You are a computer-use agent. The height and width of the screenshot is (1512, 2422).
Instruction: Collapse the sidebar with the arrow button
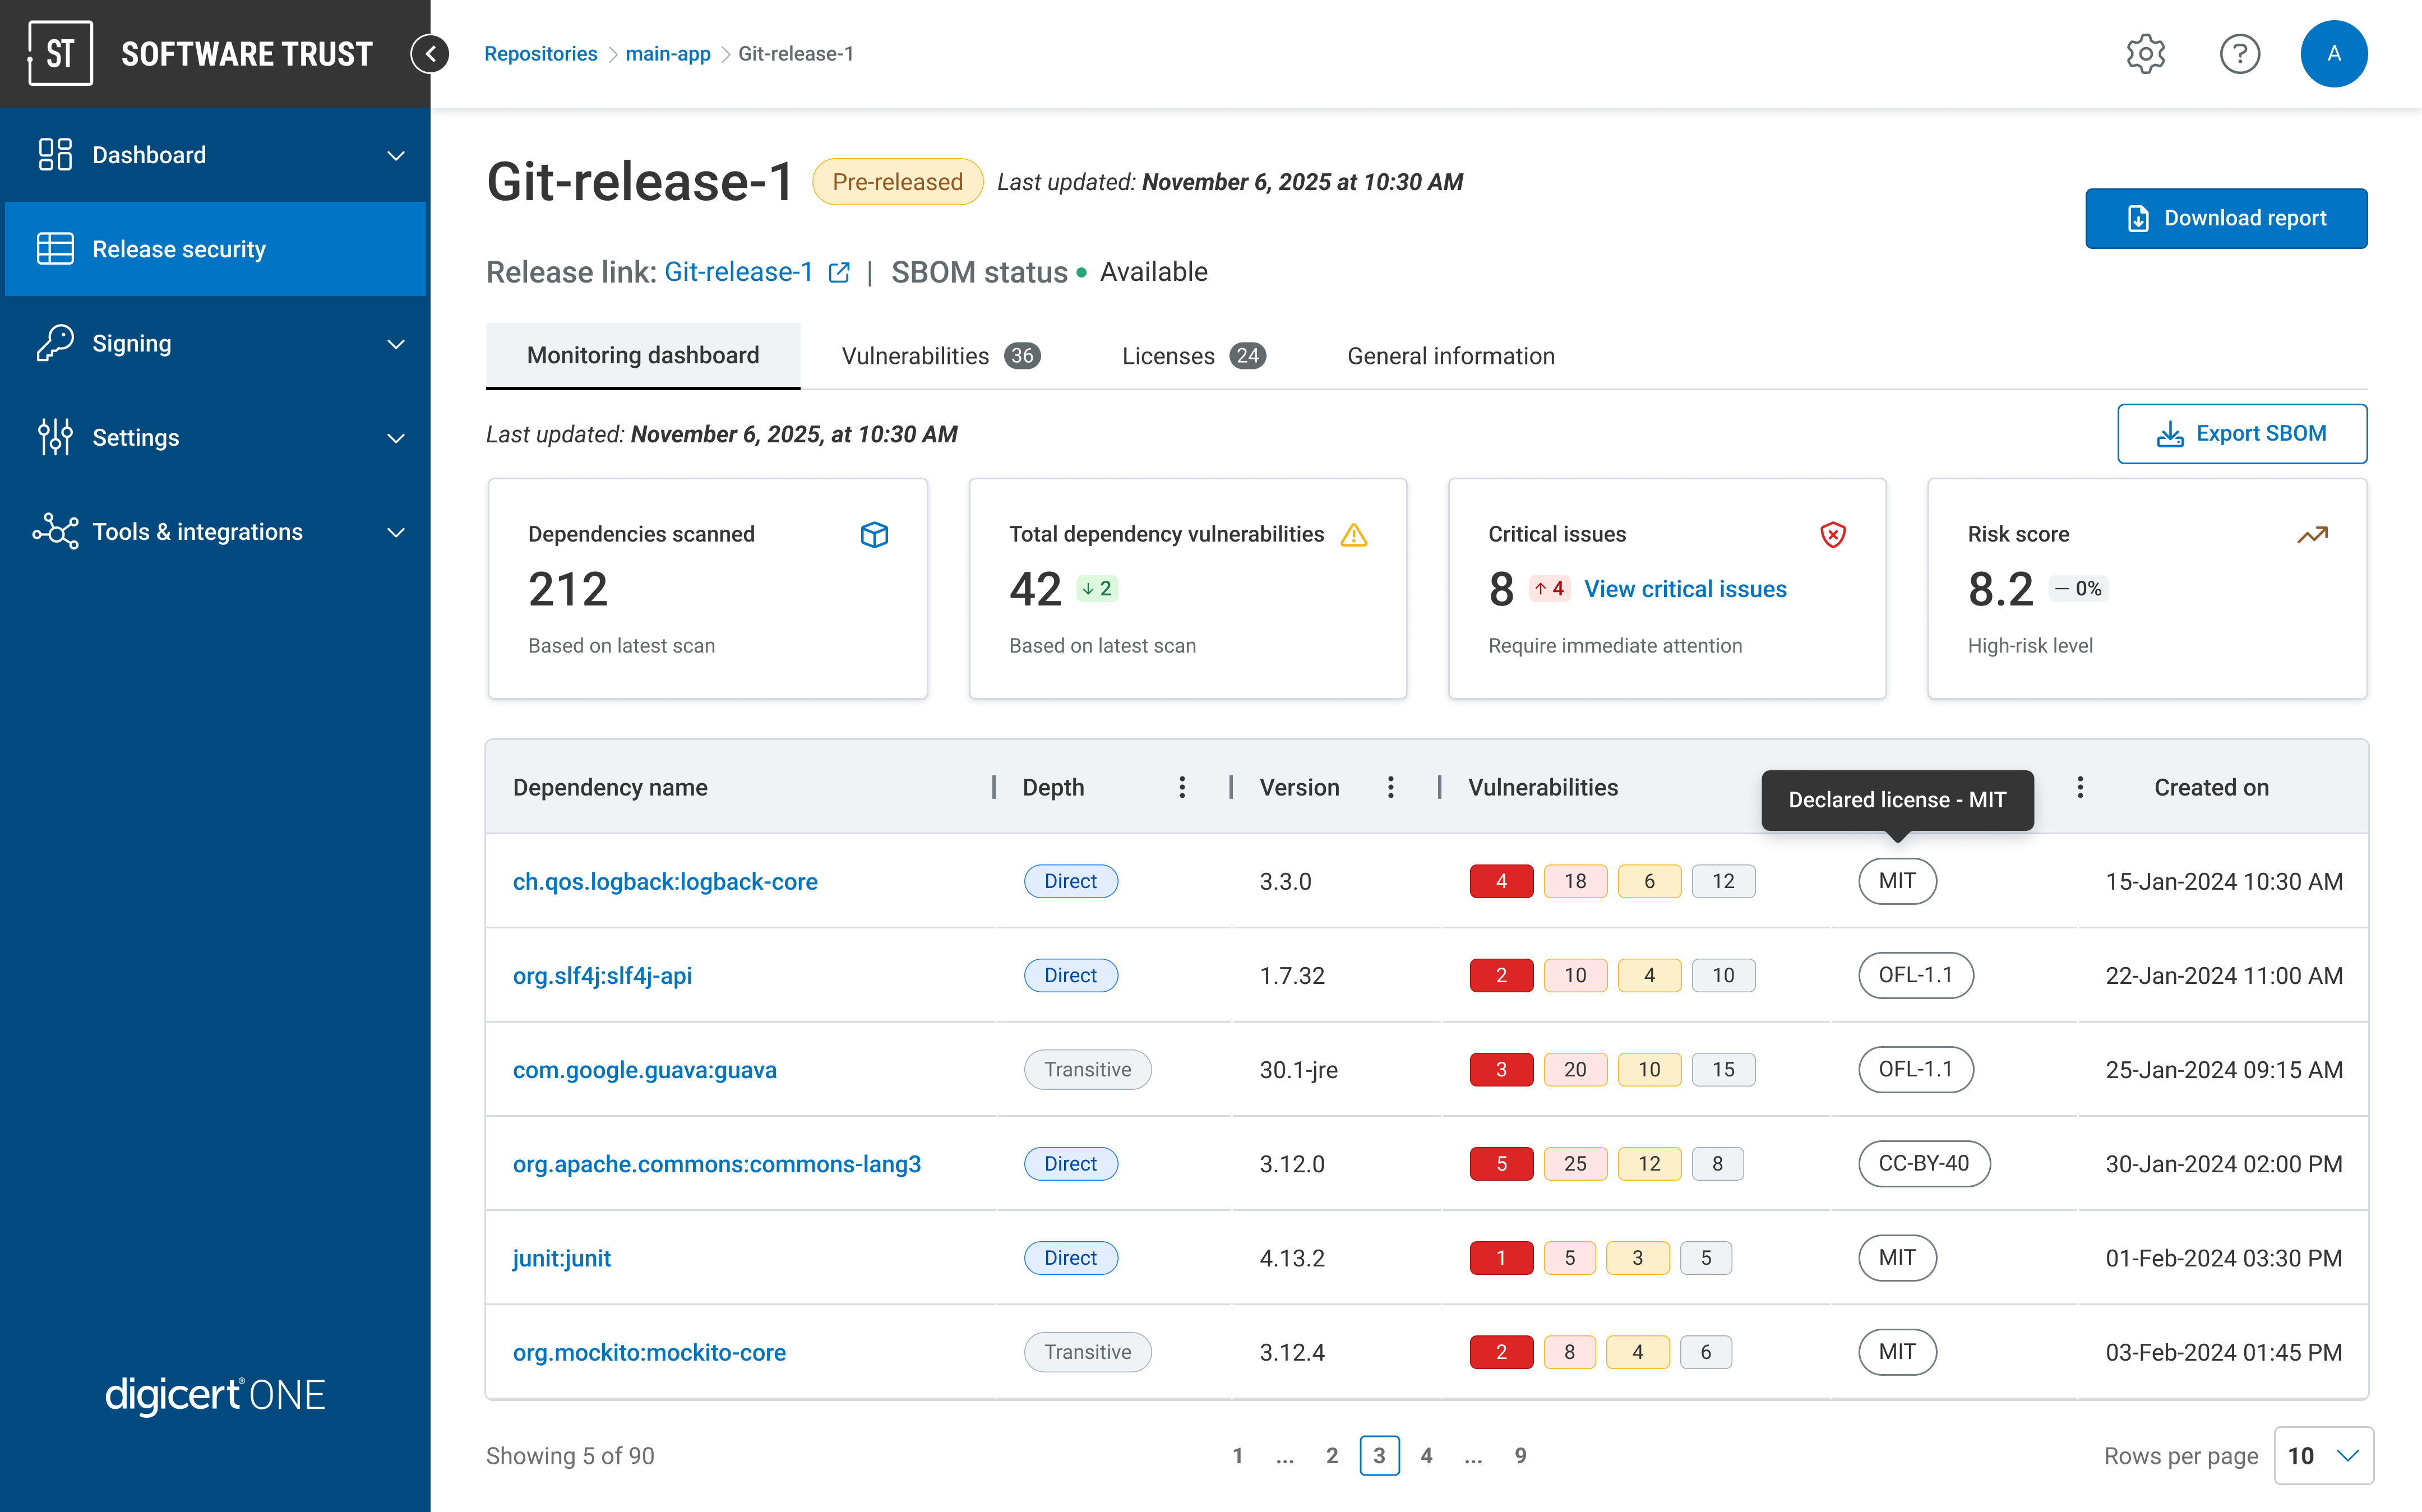coord(430,54)
